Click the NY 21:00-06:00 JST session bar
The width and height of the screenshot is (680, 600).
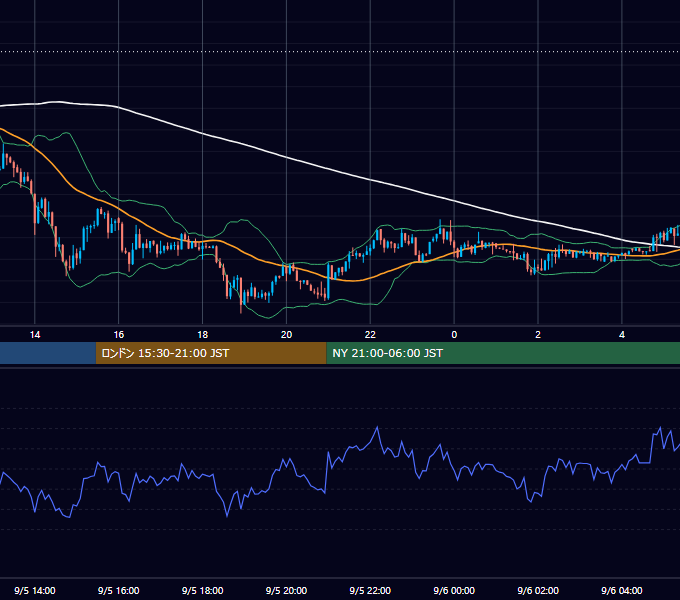(503, 353)
